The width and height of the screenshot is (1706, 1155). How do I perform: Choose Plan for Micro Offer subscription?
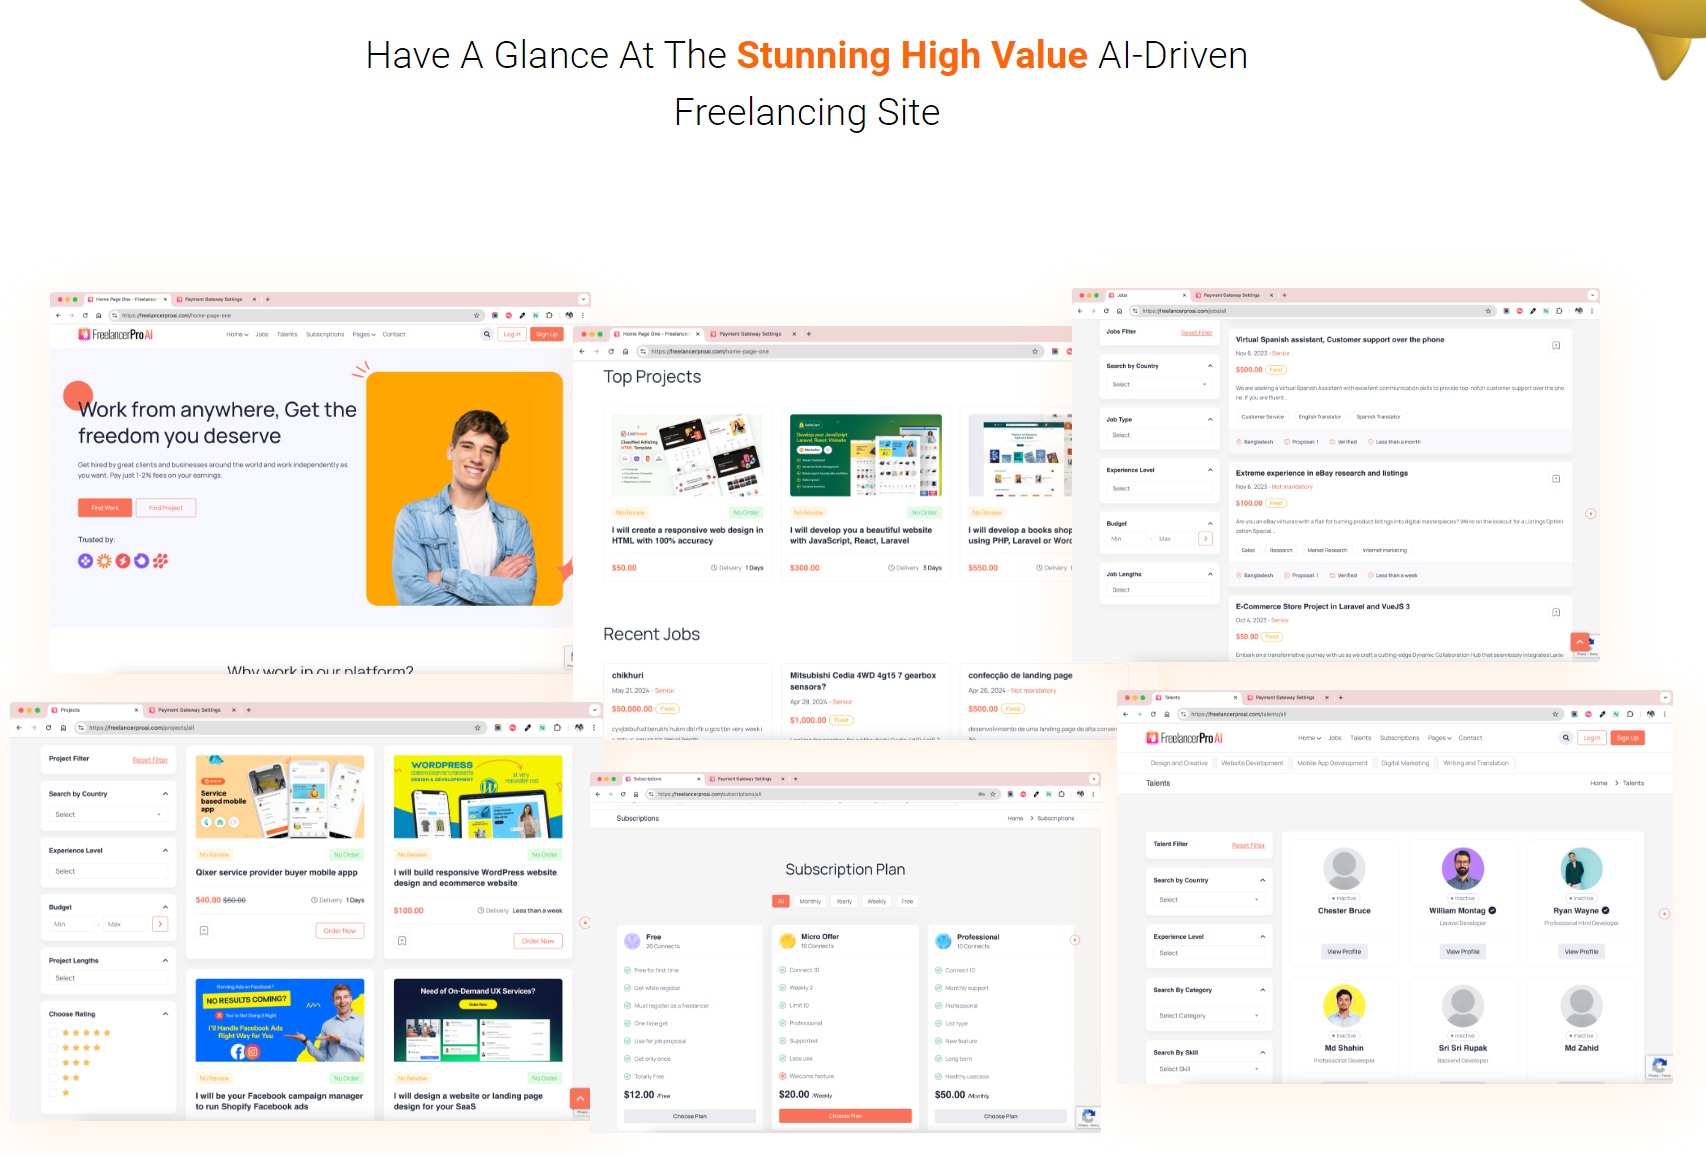845,1116
